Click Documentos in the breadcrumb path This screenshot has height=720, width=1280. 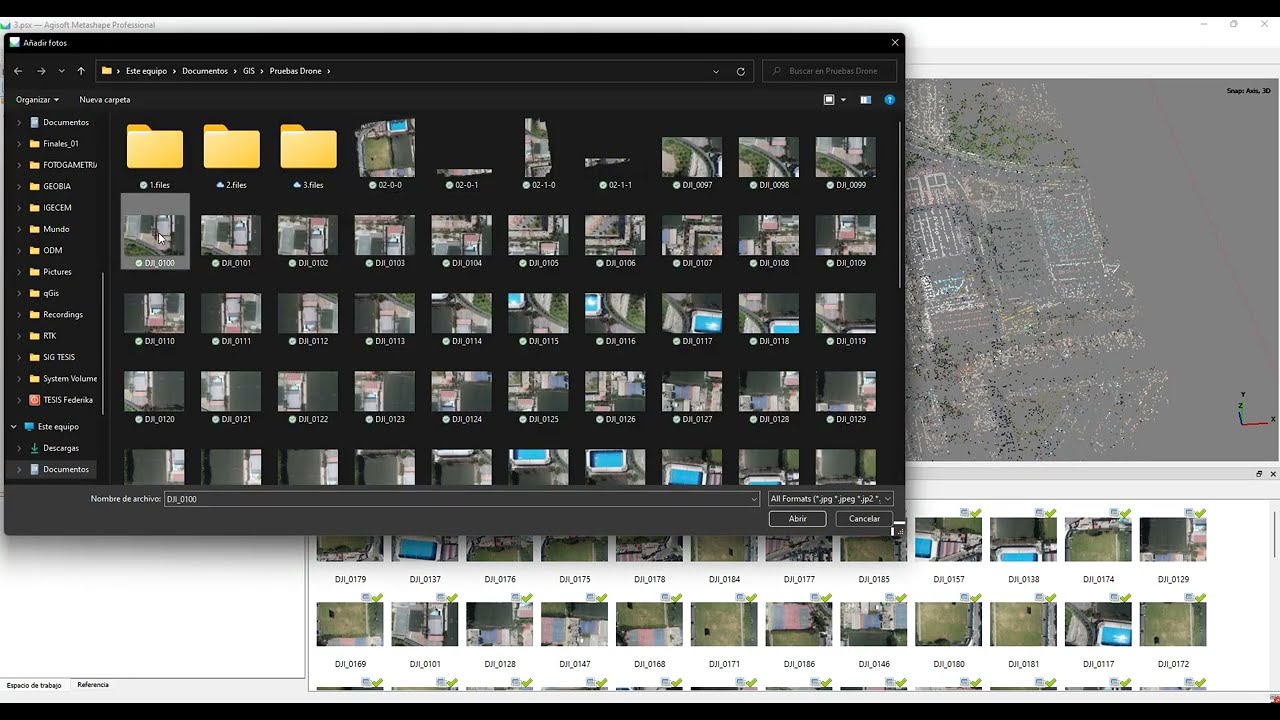pos(205,71)
